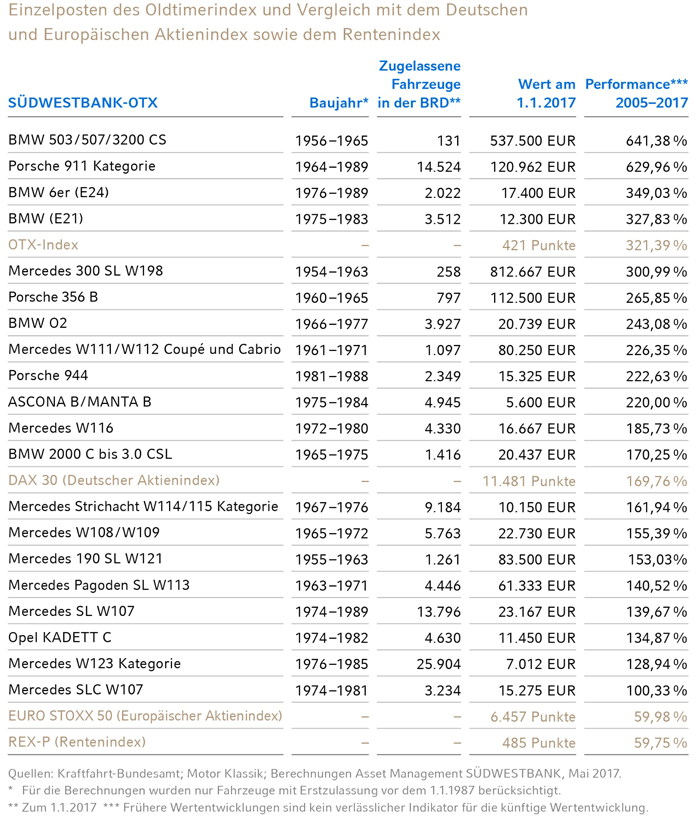Click the SÜDWESTBANK-OTX column header

(82, 103)
